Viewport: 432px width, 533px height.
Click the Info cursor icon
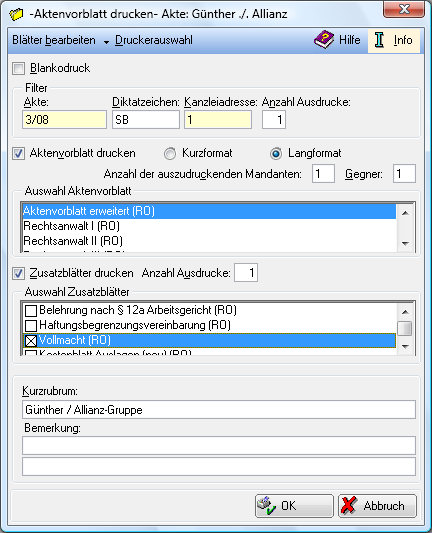point(379,40)
